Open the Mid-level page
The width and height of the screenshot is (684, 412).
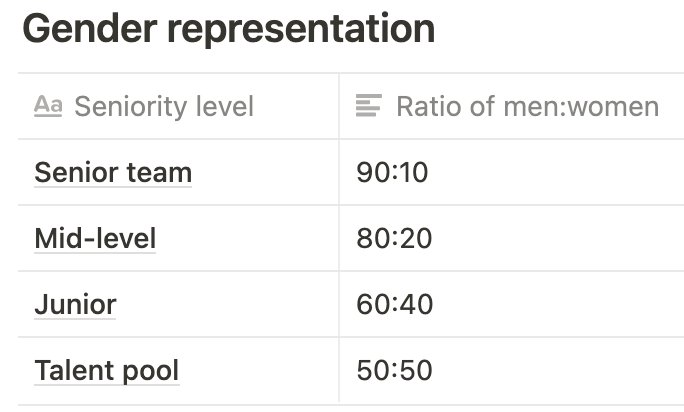pyautogui.click(x=95, y=238)
